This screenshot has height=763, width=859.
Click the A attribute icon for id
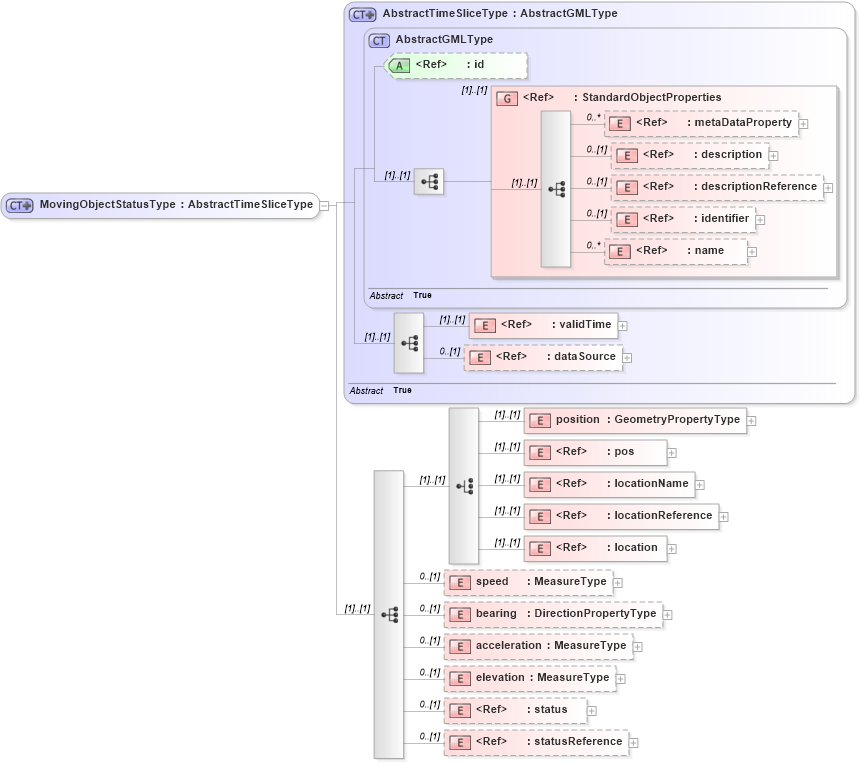(399, 66)
